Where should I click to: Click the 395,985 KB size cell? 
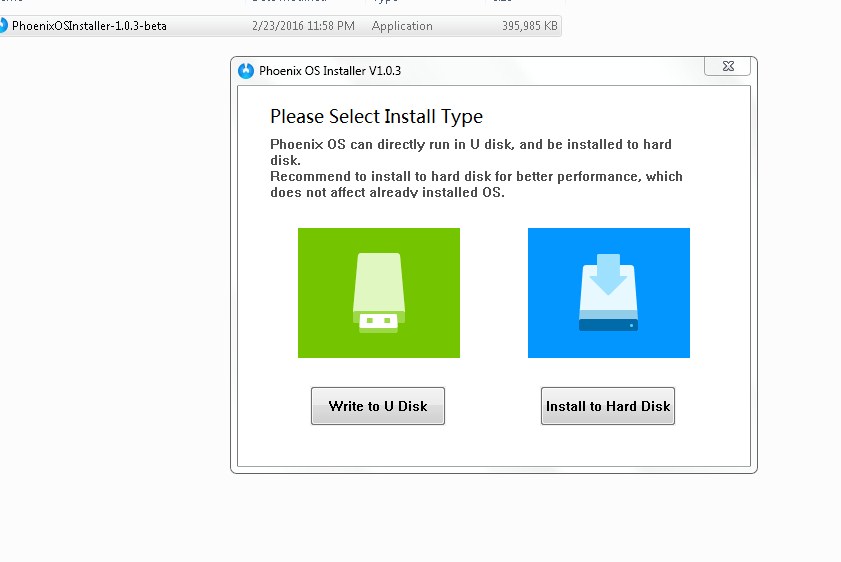point(529,26)
